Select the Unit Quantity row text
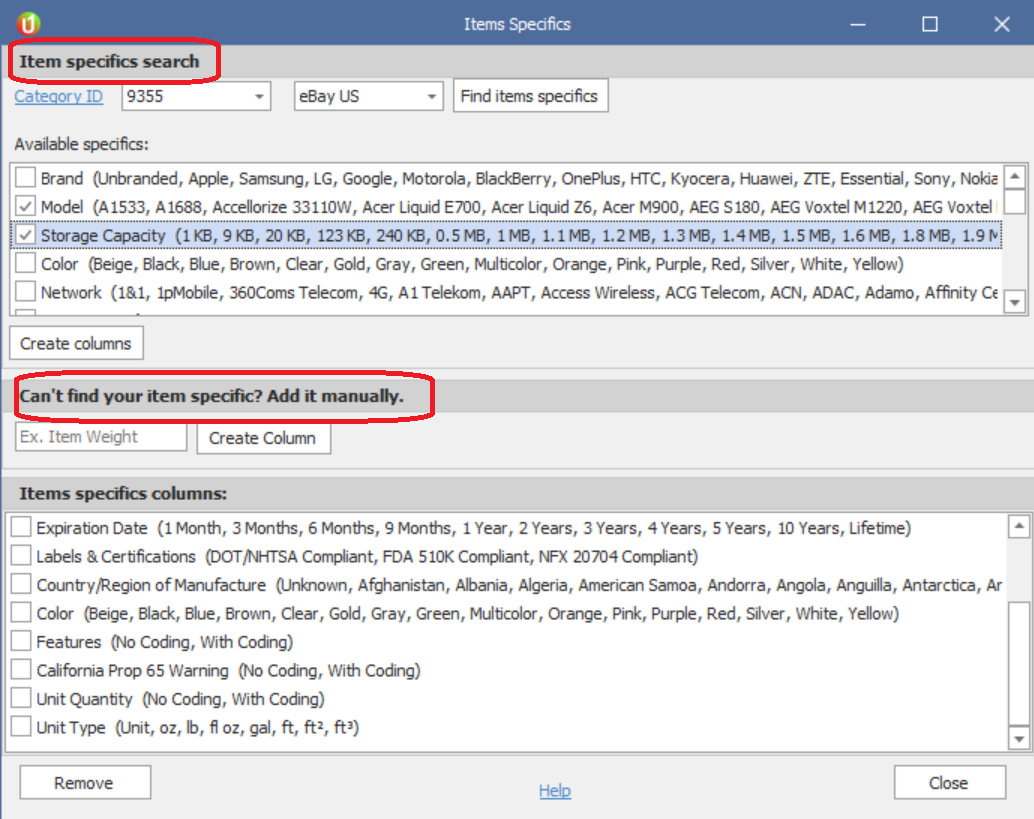 pos(181,699)
